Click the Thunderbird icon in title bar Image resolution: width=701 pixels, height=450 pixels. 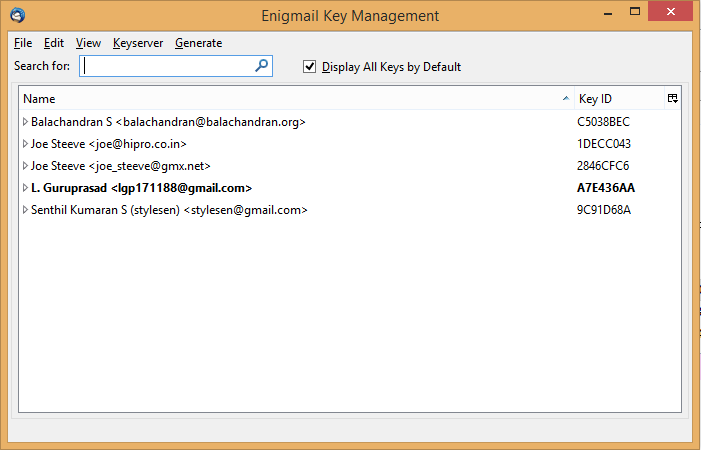[18, 15]
